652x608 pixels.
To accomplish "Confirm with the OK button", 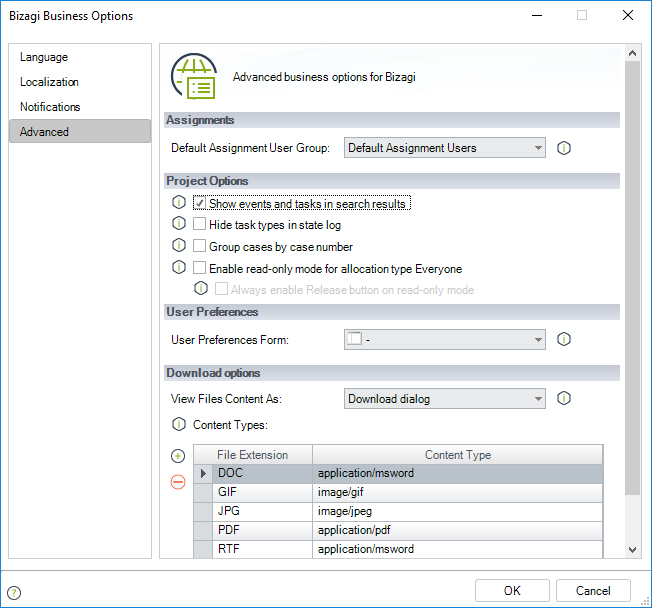I will 512,591.
